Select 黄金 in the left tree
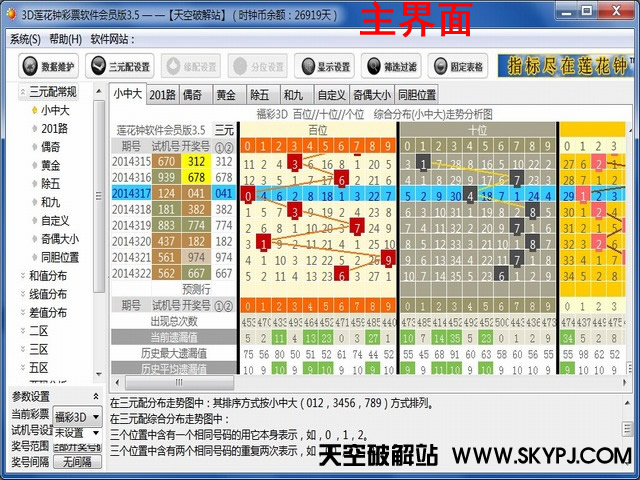The height and width of the screenshot is (480, 640). coord(50,165)
